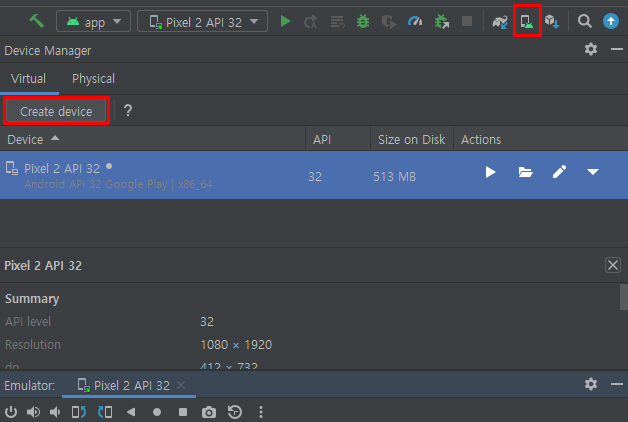628x422 pixels.
Task: Open the Pixel 2 API 32 device selector
Action: 203,21
